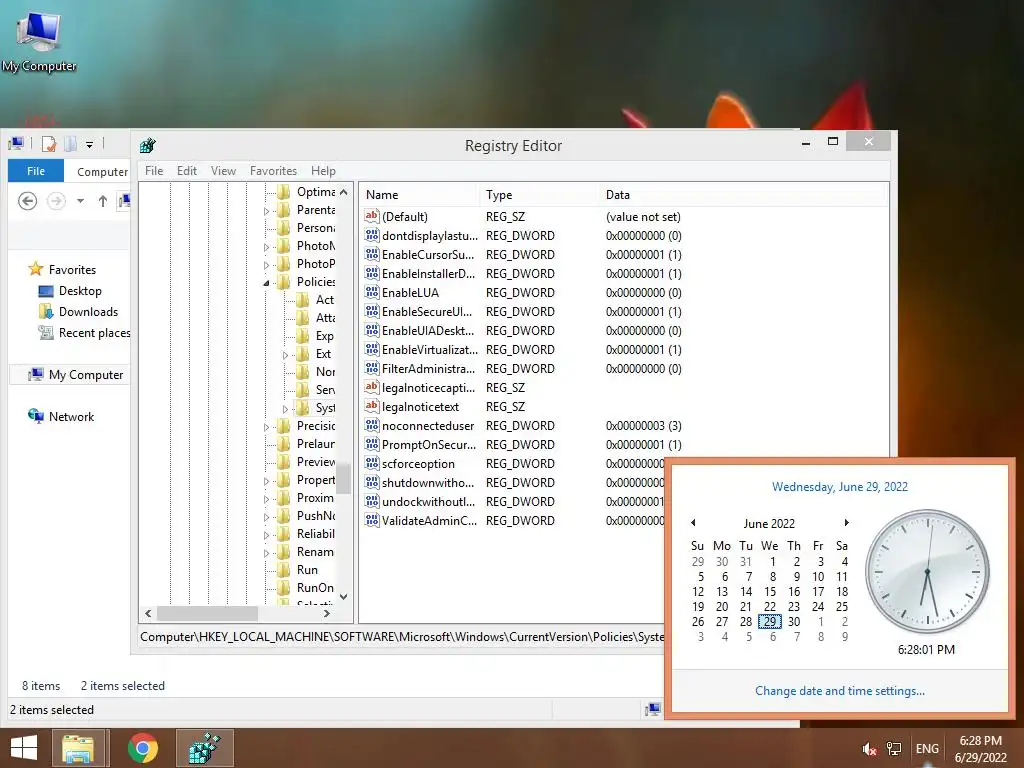Click the Syst folder icon in tree
1024x768 pixels.
point(302,408)
